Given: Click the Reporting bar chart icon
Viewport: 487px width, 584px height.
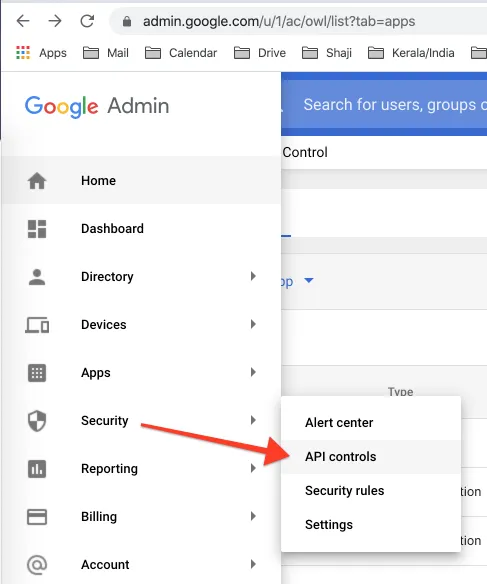Looking at the screenshot, I should coord(37,469).
